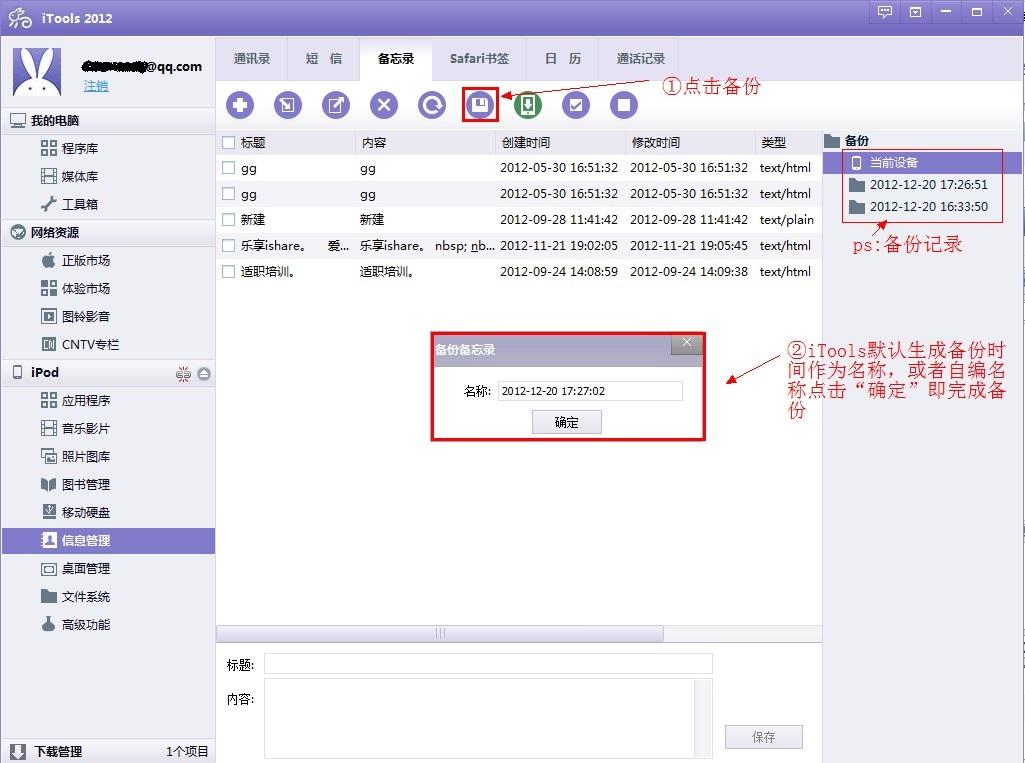The image size is (1025, 763).
Task: Click the export arrow toolbar icon
Action: [x=336, y=105]
